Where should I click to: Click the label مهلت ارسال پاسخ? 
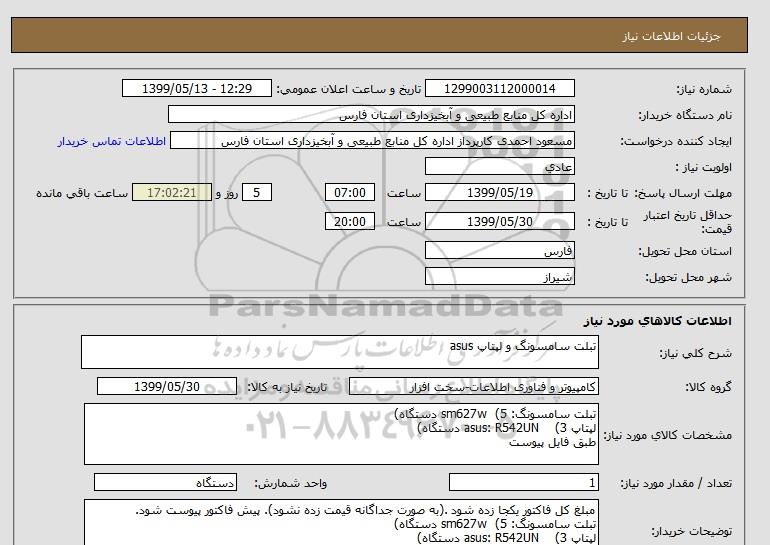(x=681, y=193)
